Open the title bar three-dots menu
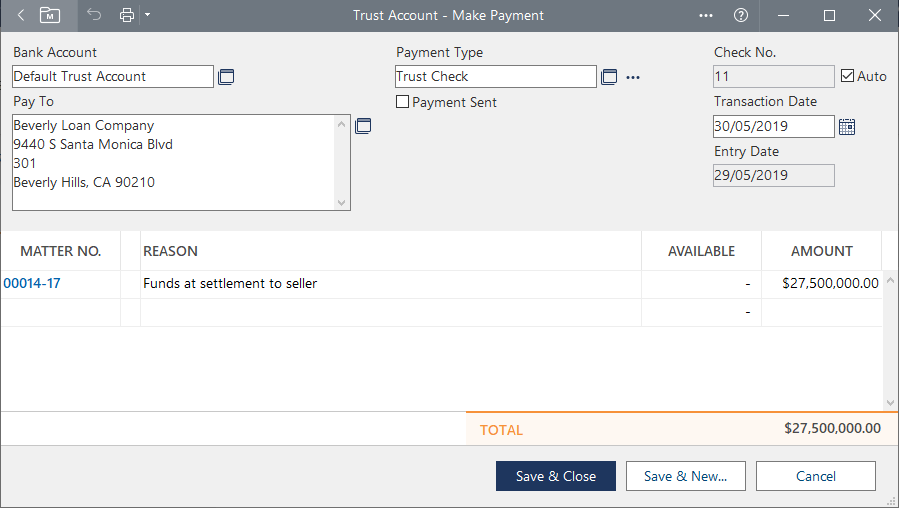This screenshot has width=899, height=508. click(706, 15)
